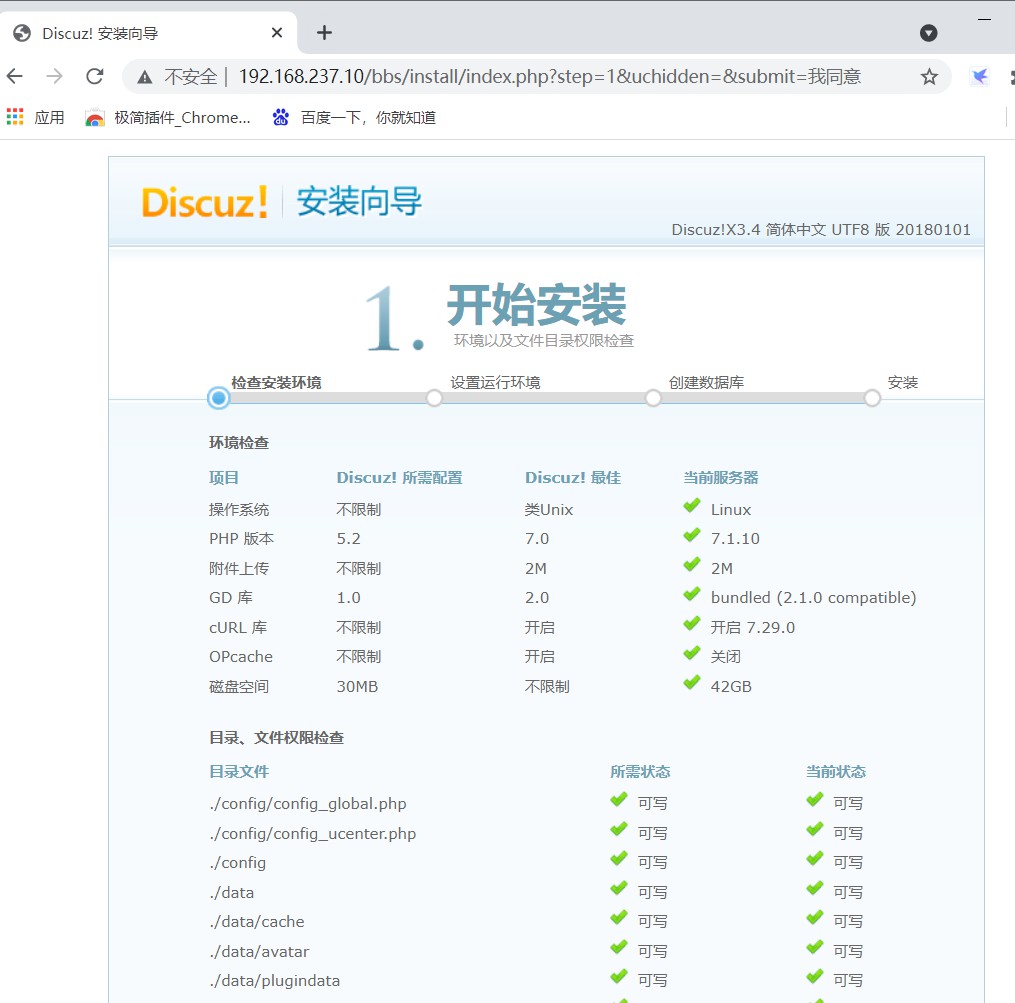
Task: Click the OPcache row label
Action: [x=241, y=657]
